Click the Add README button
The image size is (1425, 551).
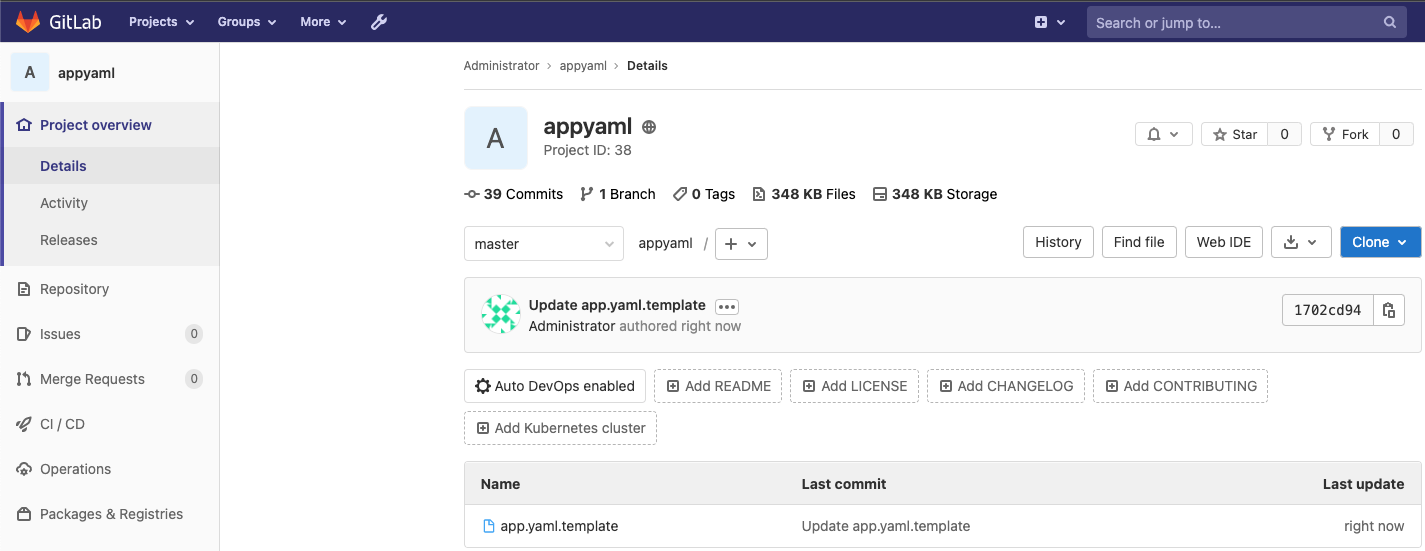pos(718,386)
